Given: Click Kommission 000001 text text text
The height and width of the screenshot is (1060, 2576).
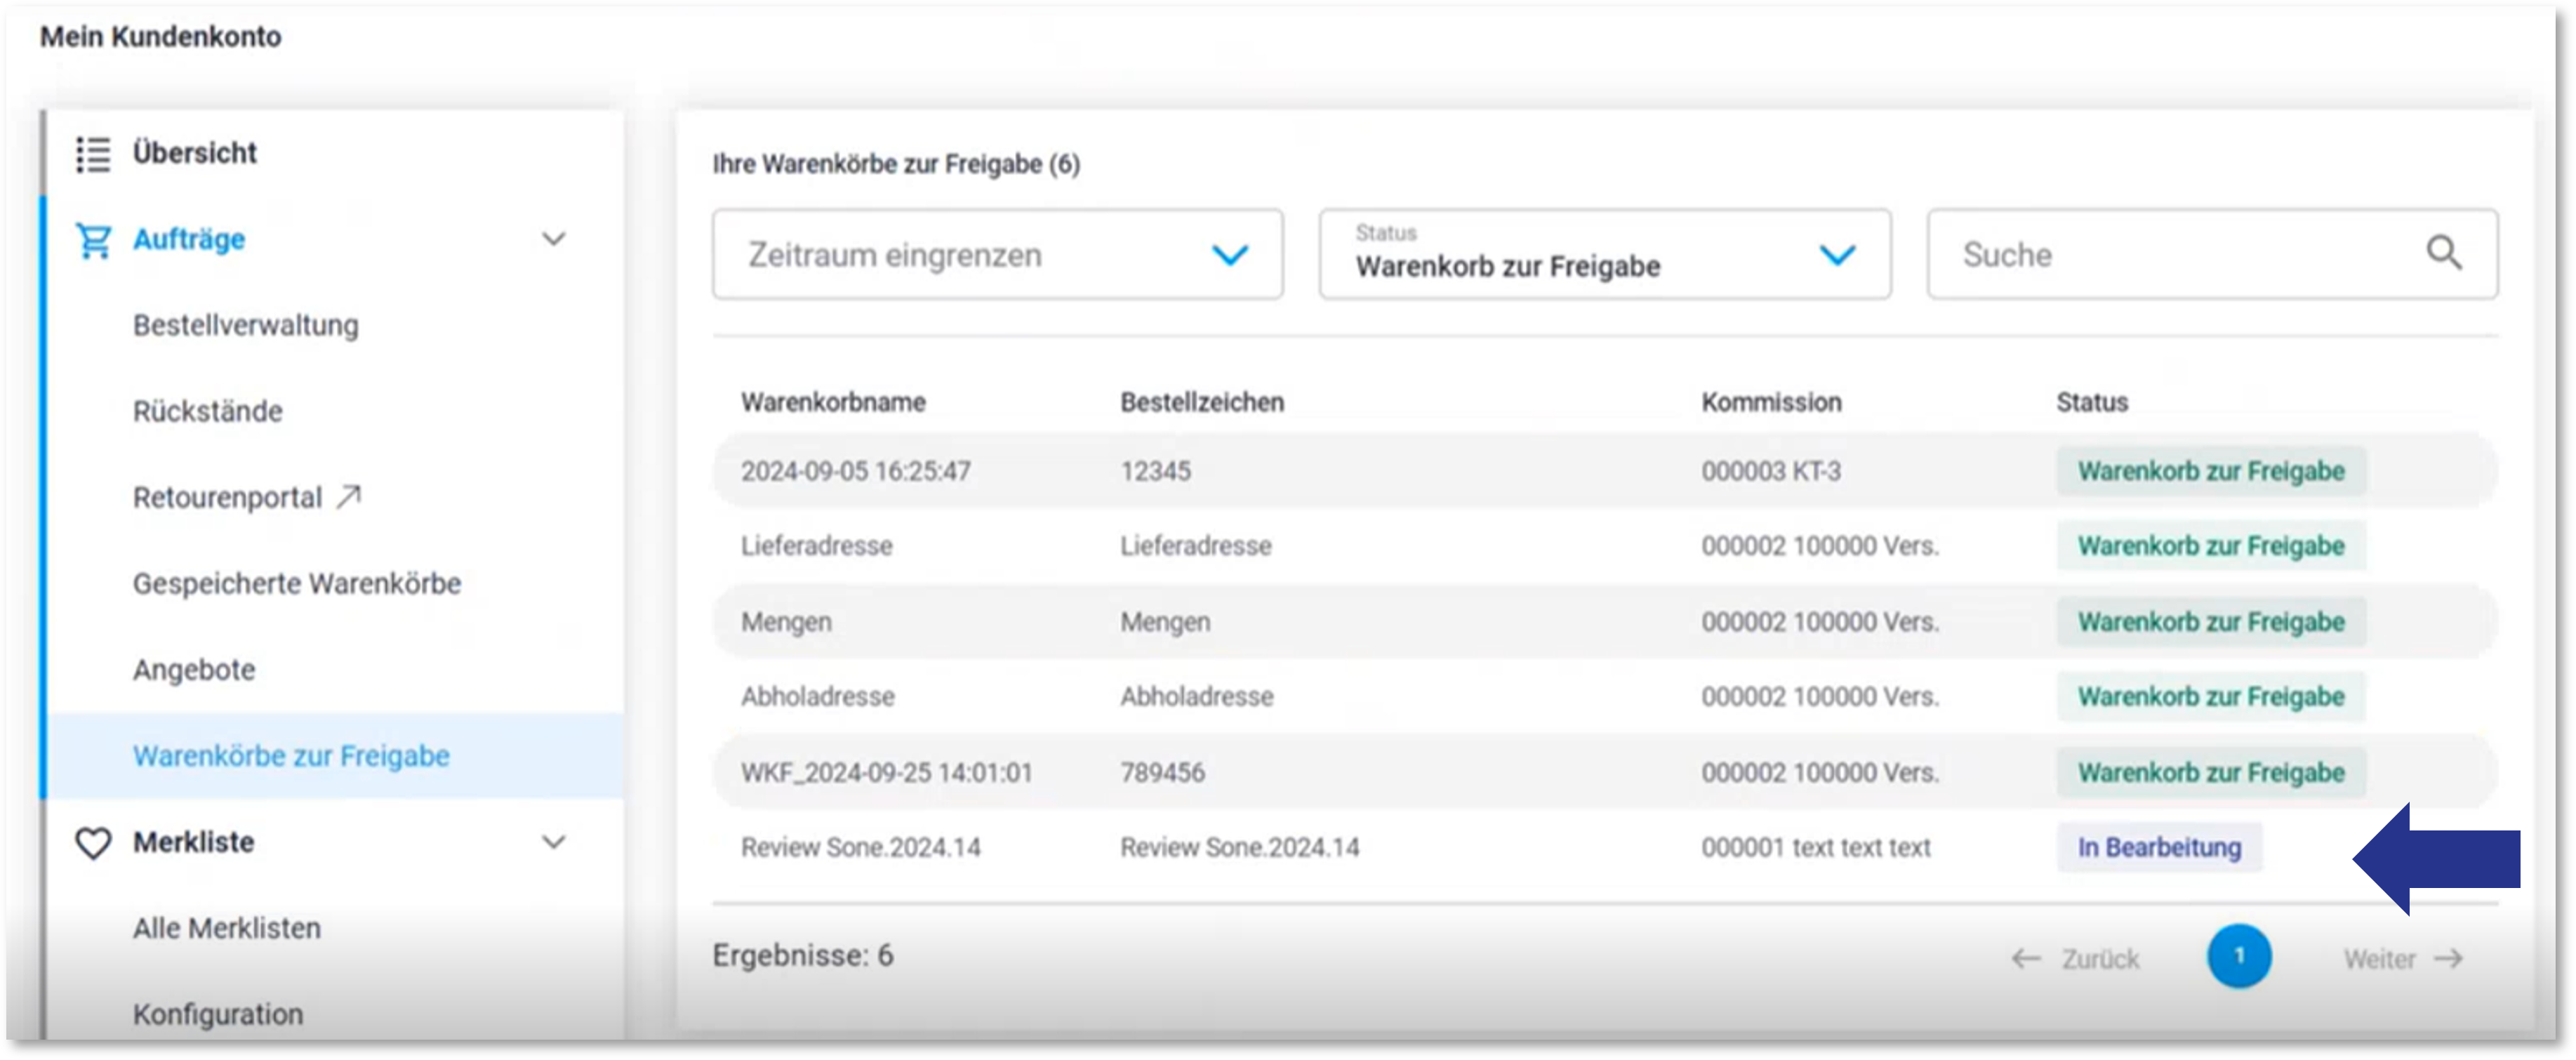Looking at the screenshot, I should click(x=1816, y=849).
